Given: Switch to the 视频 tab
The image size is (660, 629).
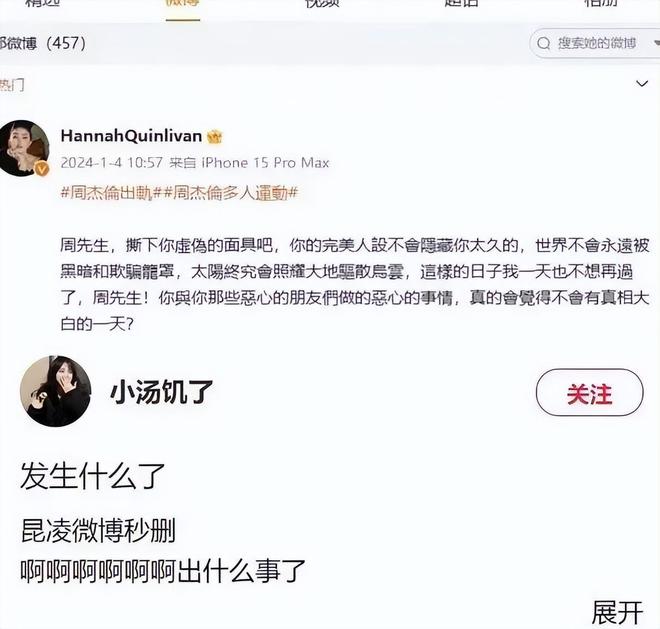Looking at the screenshot, I should (x=322, y=3).
